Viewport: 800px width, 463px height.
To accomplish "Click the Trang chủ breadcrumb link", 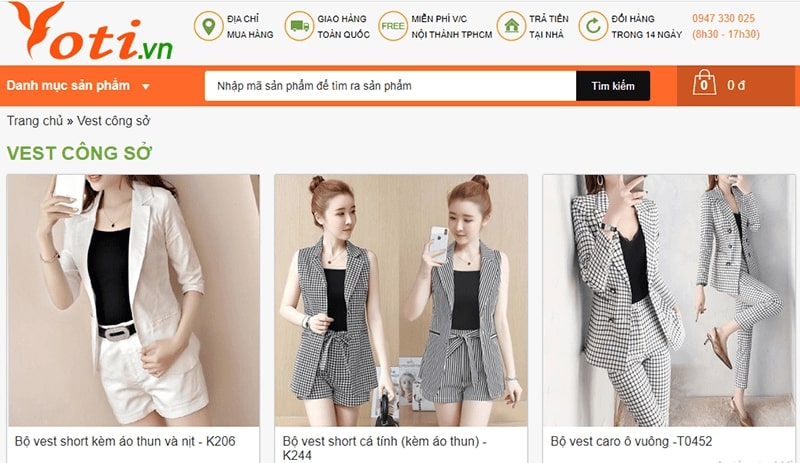I will (x=35, y=121).
